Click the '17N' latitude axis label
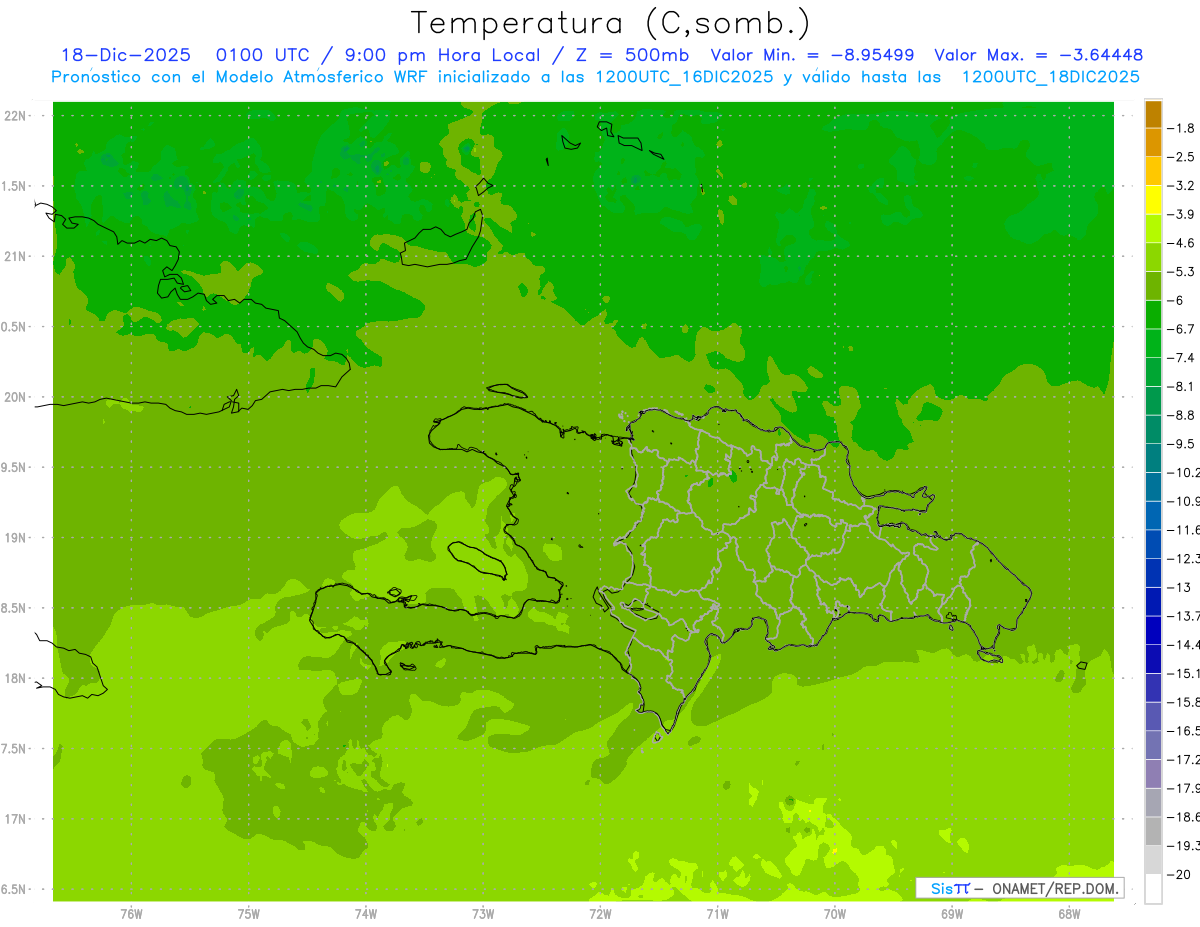The width and height of the screenshot is (1200, 927). (x=15, y=819)
